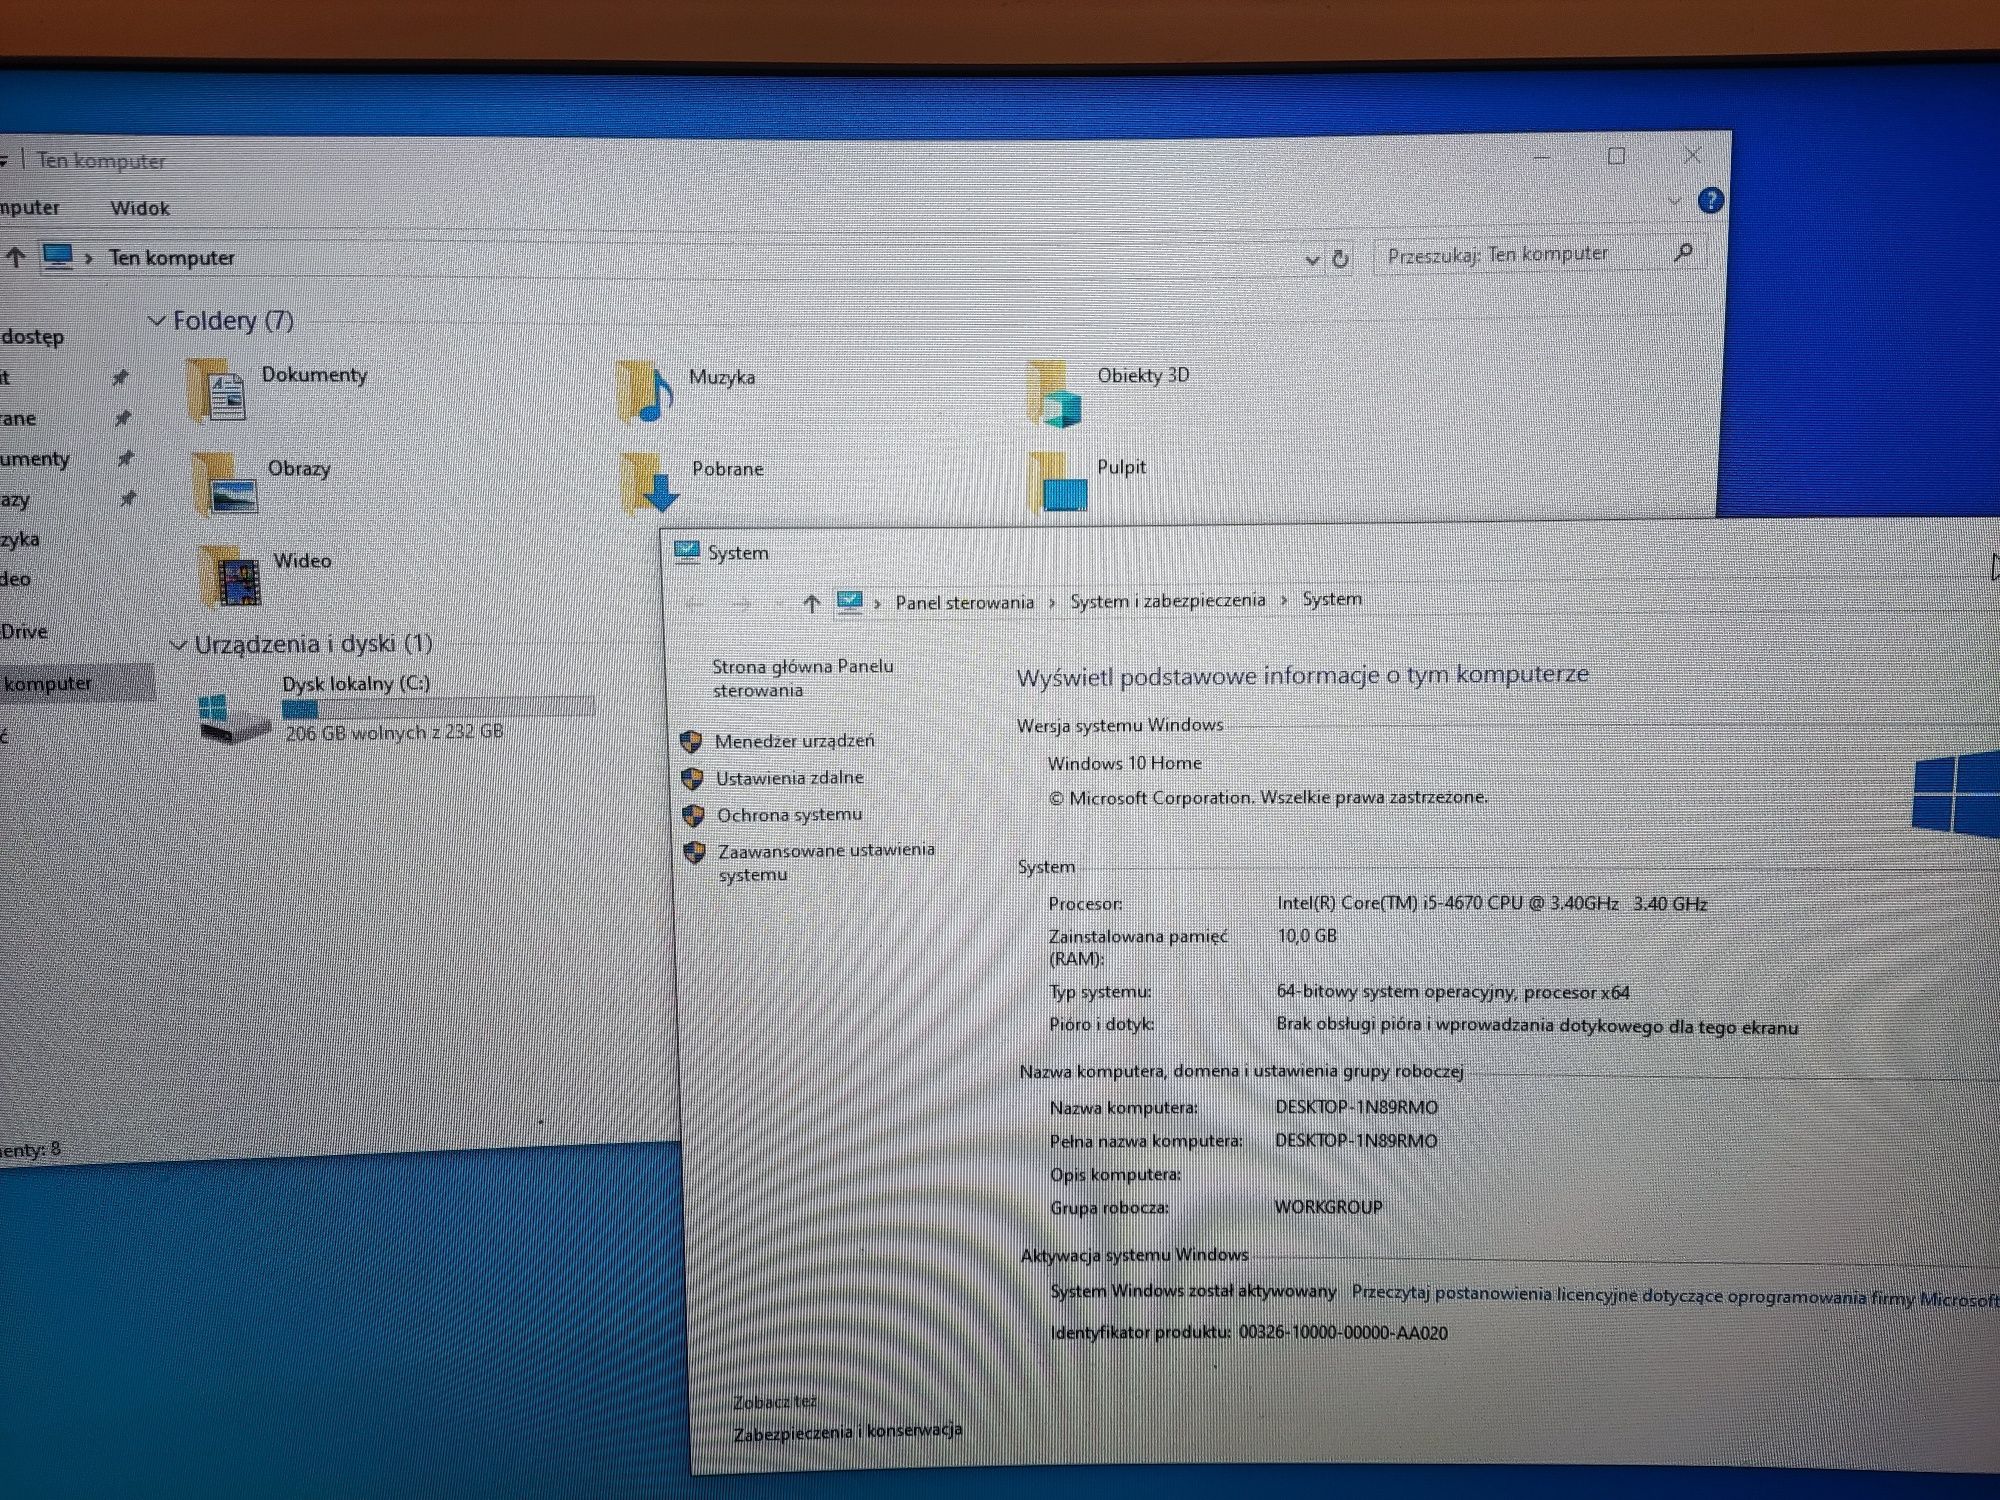Collapse the Foldery (7) group
This screenshot has width=2000, height=1500.
(156, 321)
